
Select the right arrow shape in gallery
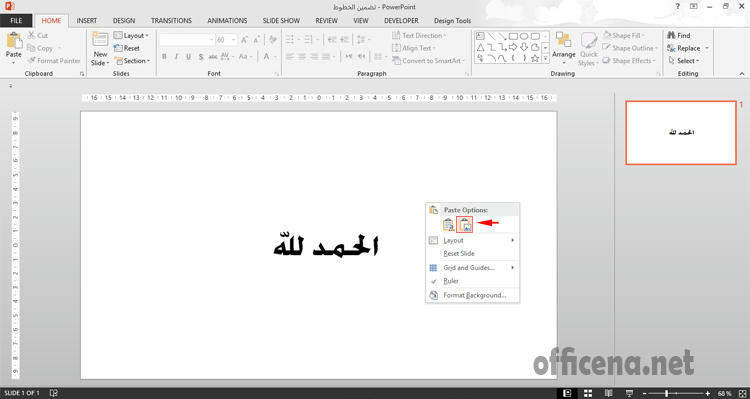coord(513,47)
